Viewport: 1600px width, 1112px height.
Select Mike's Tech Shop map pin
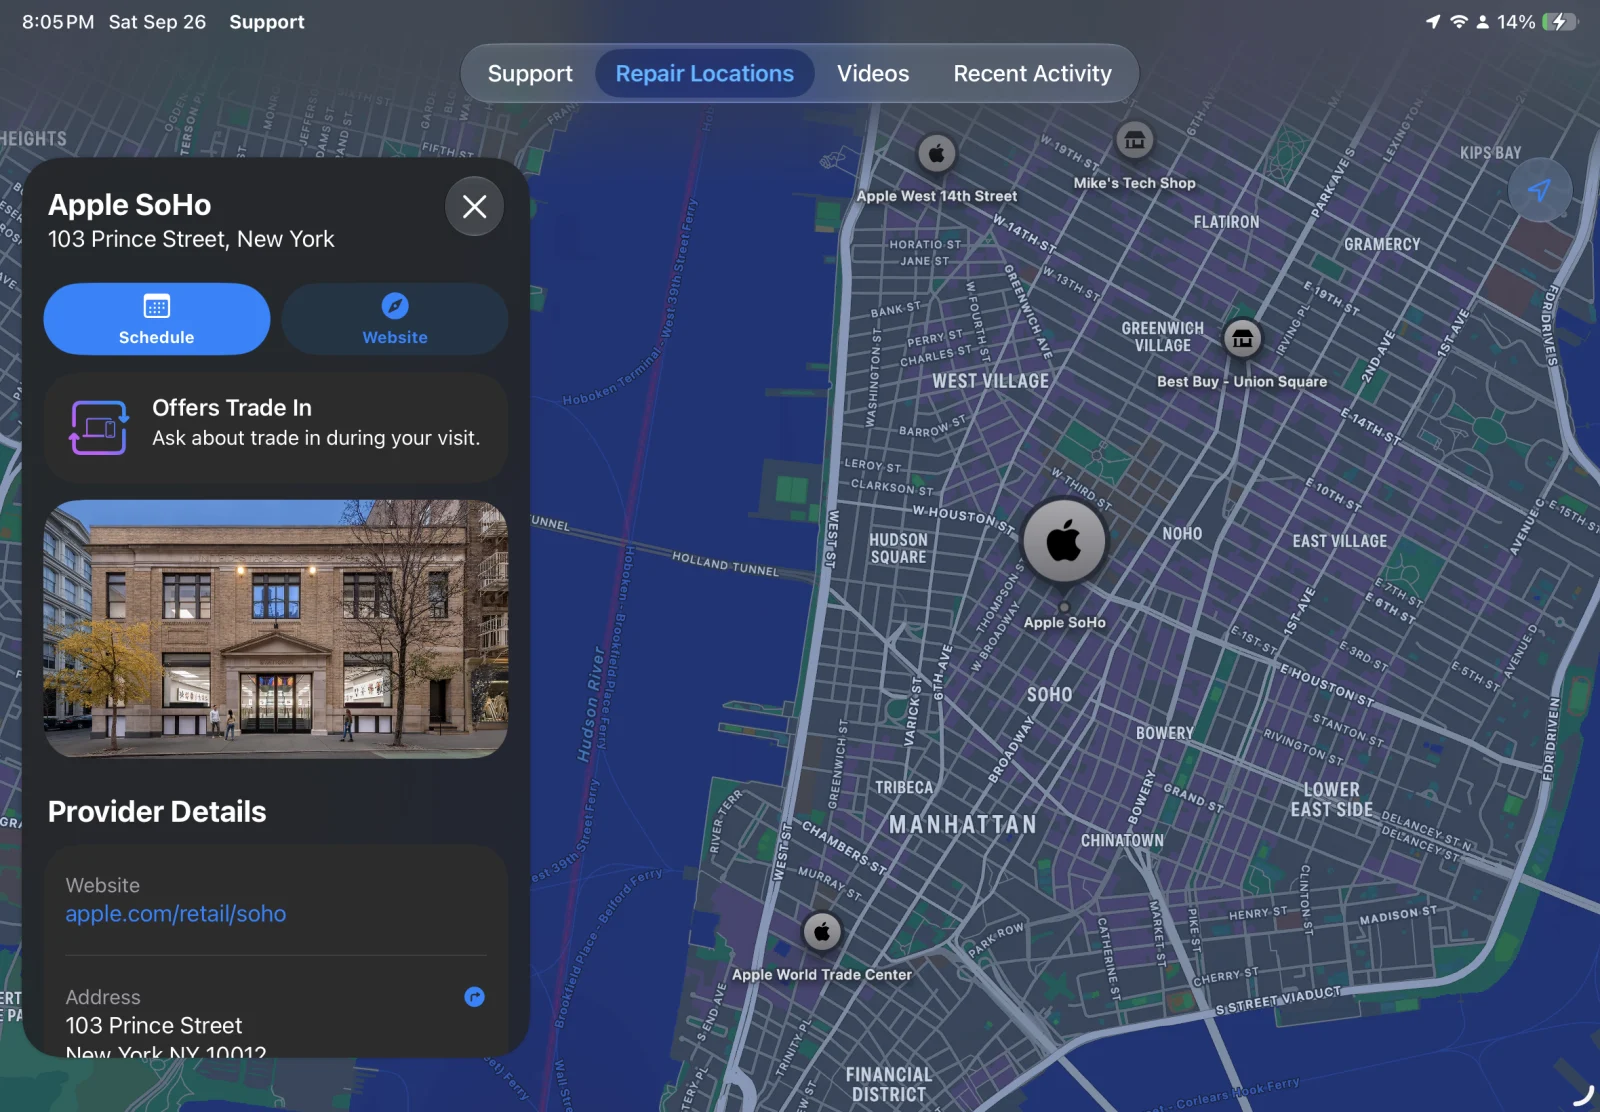pyautogui.click(x=1134, y=141)
